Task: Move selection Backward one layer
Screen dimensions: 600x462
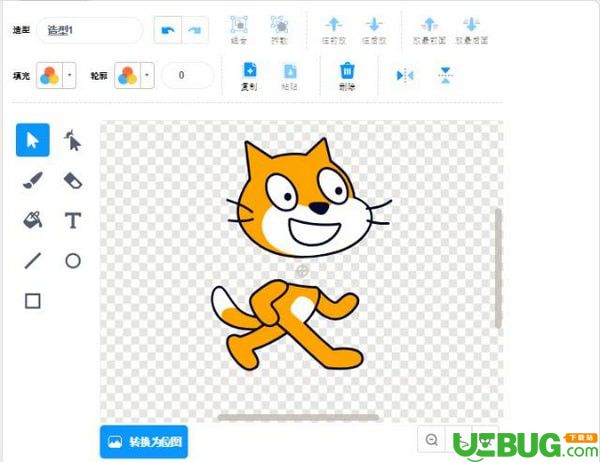Action: pos(374,30)
